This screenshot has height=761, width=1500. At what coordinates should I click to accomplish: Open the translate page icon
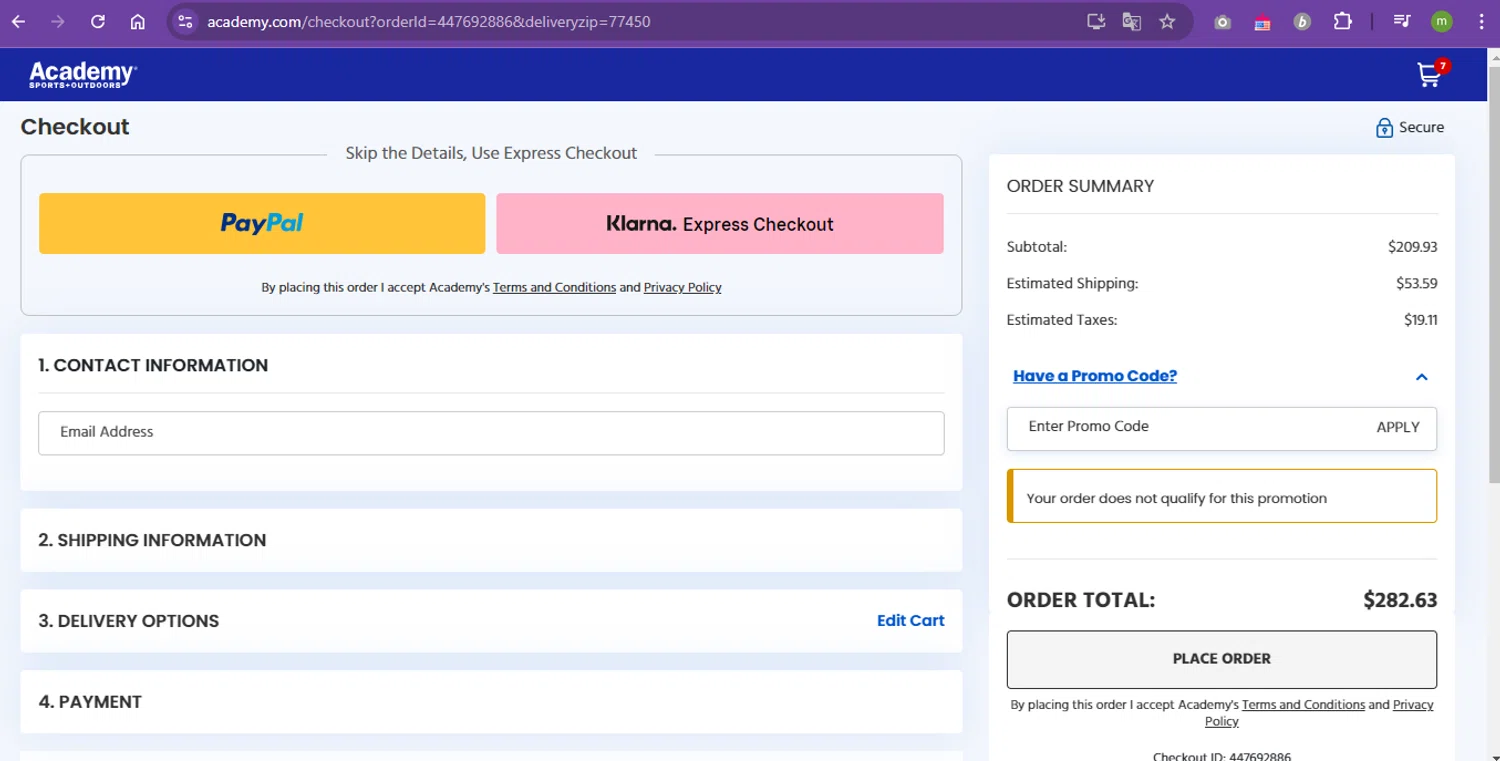tap(1132, 21)
